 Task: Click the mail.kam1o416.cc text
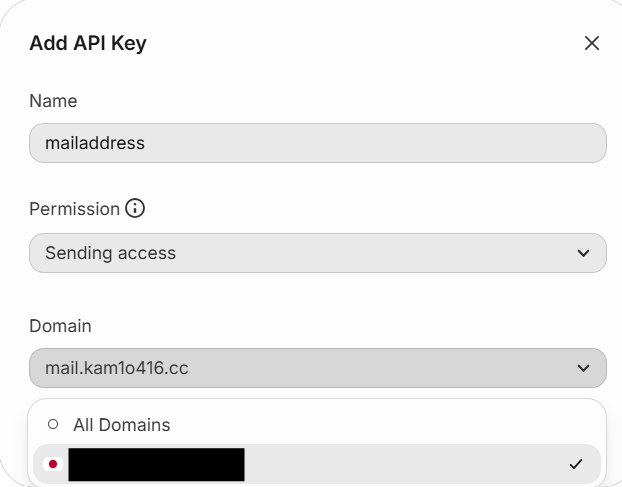[117, 368]
